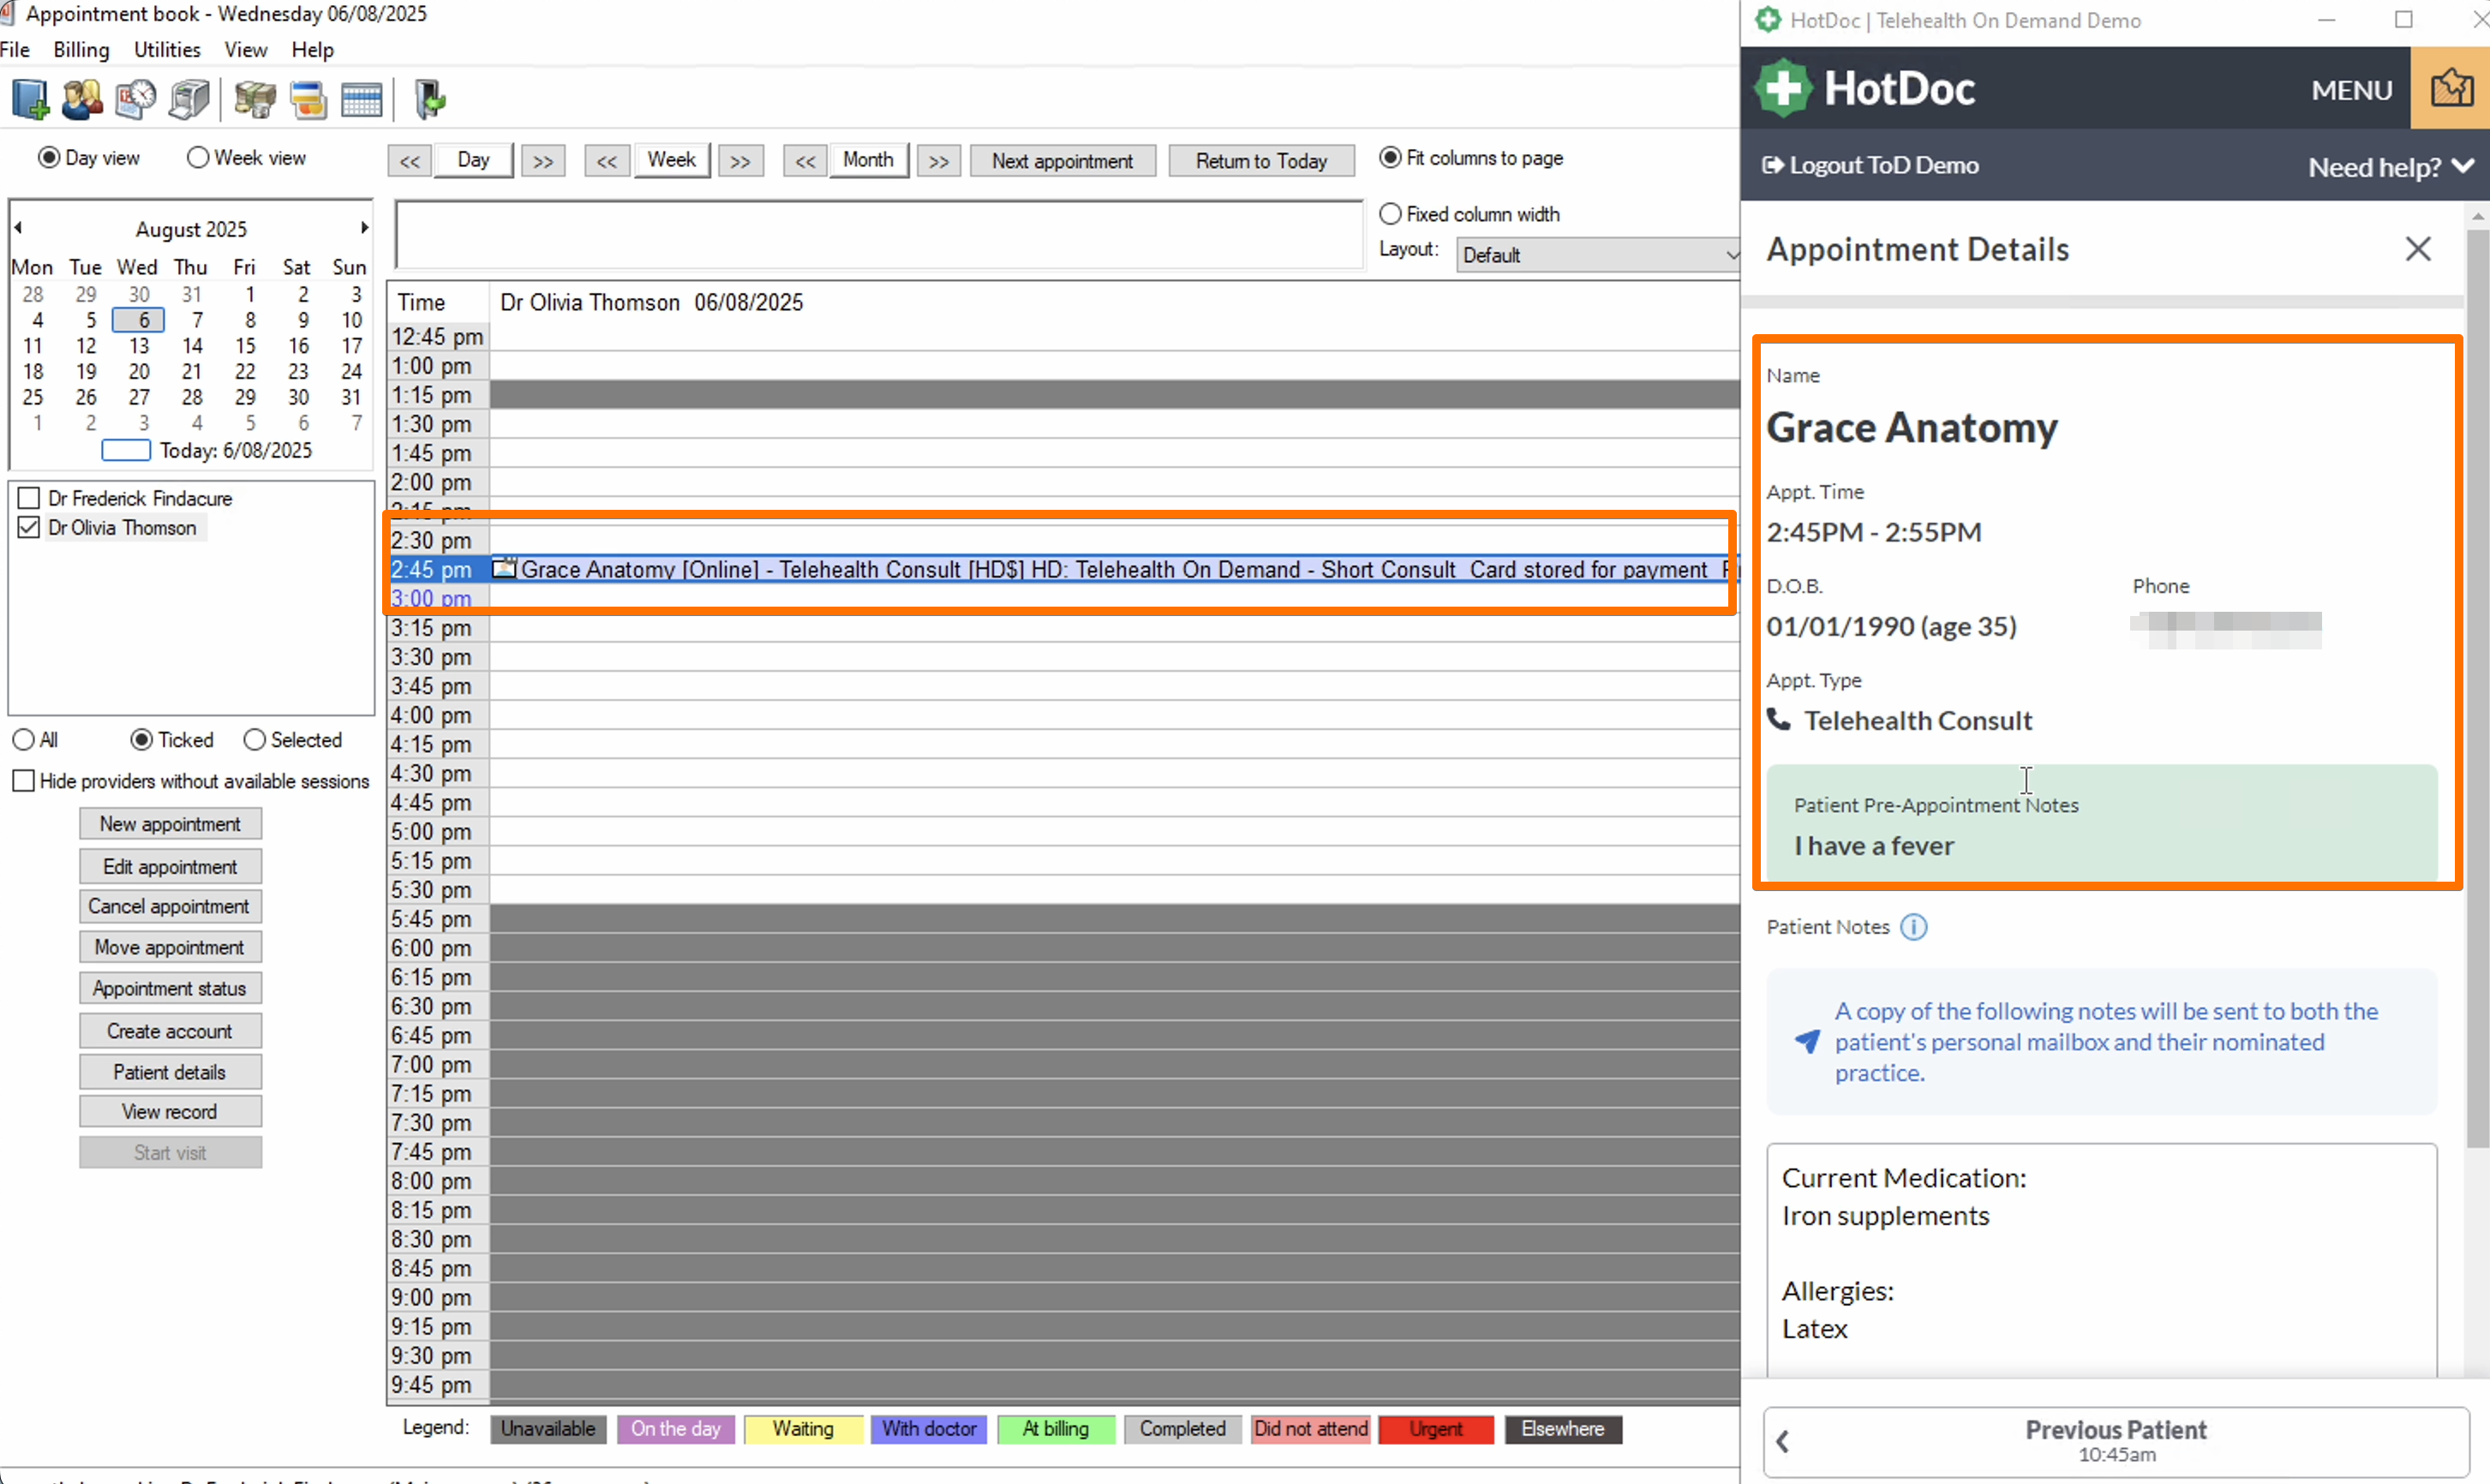Open the Billing menu
Image resolution: width=2490 pixels, height=1484 pixels.
81,49
